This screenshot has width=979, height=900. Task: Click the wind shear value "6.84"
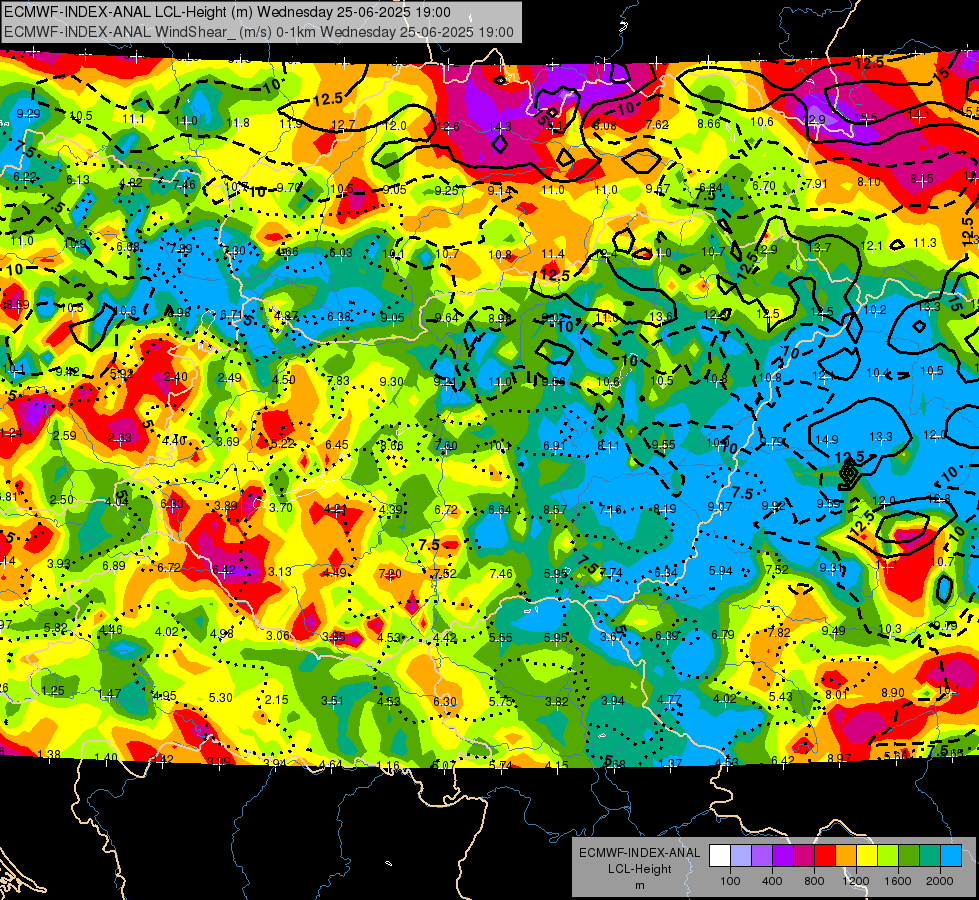pyautogui.click(x=711, y=187)
